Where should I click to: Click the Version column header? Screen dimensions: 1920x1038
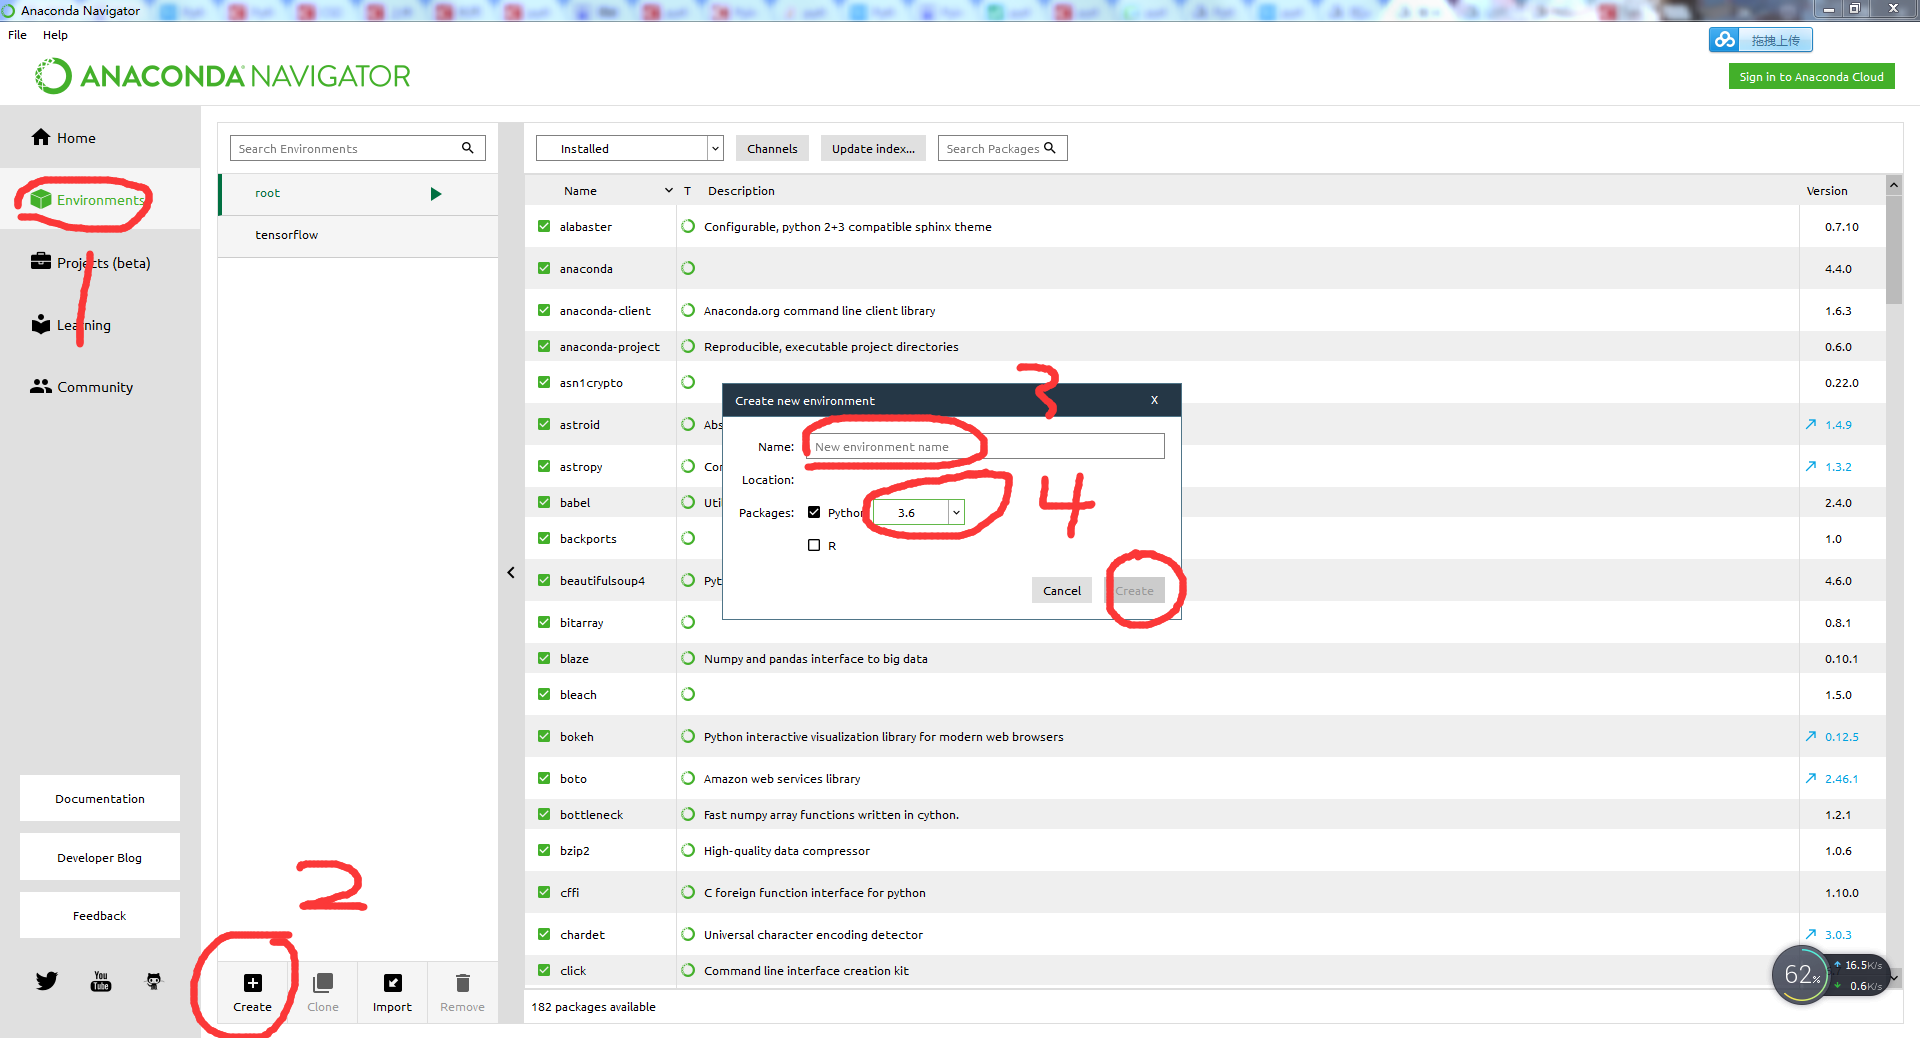point(1827,191)
